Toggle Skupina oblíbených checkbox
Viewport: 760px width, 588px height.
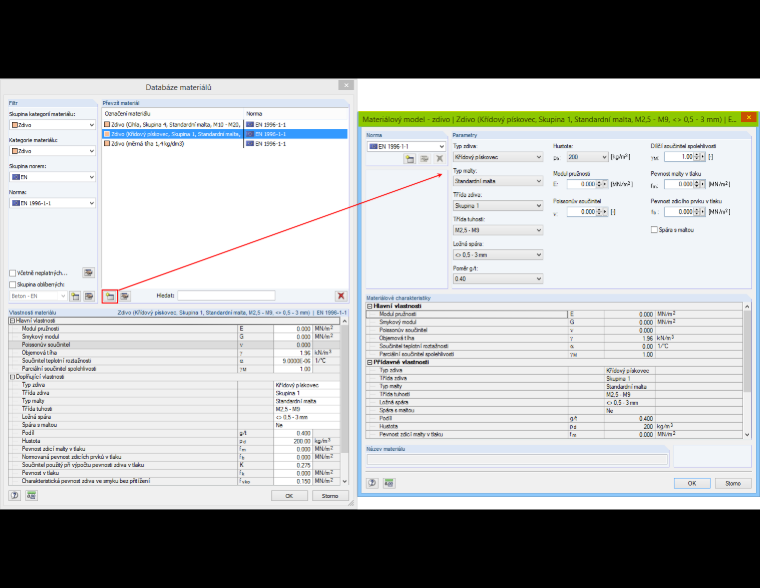coord(13,285)
